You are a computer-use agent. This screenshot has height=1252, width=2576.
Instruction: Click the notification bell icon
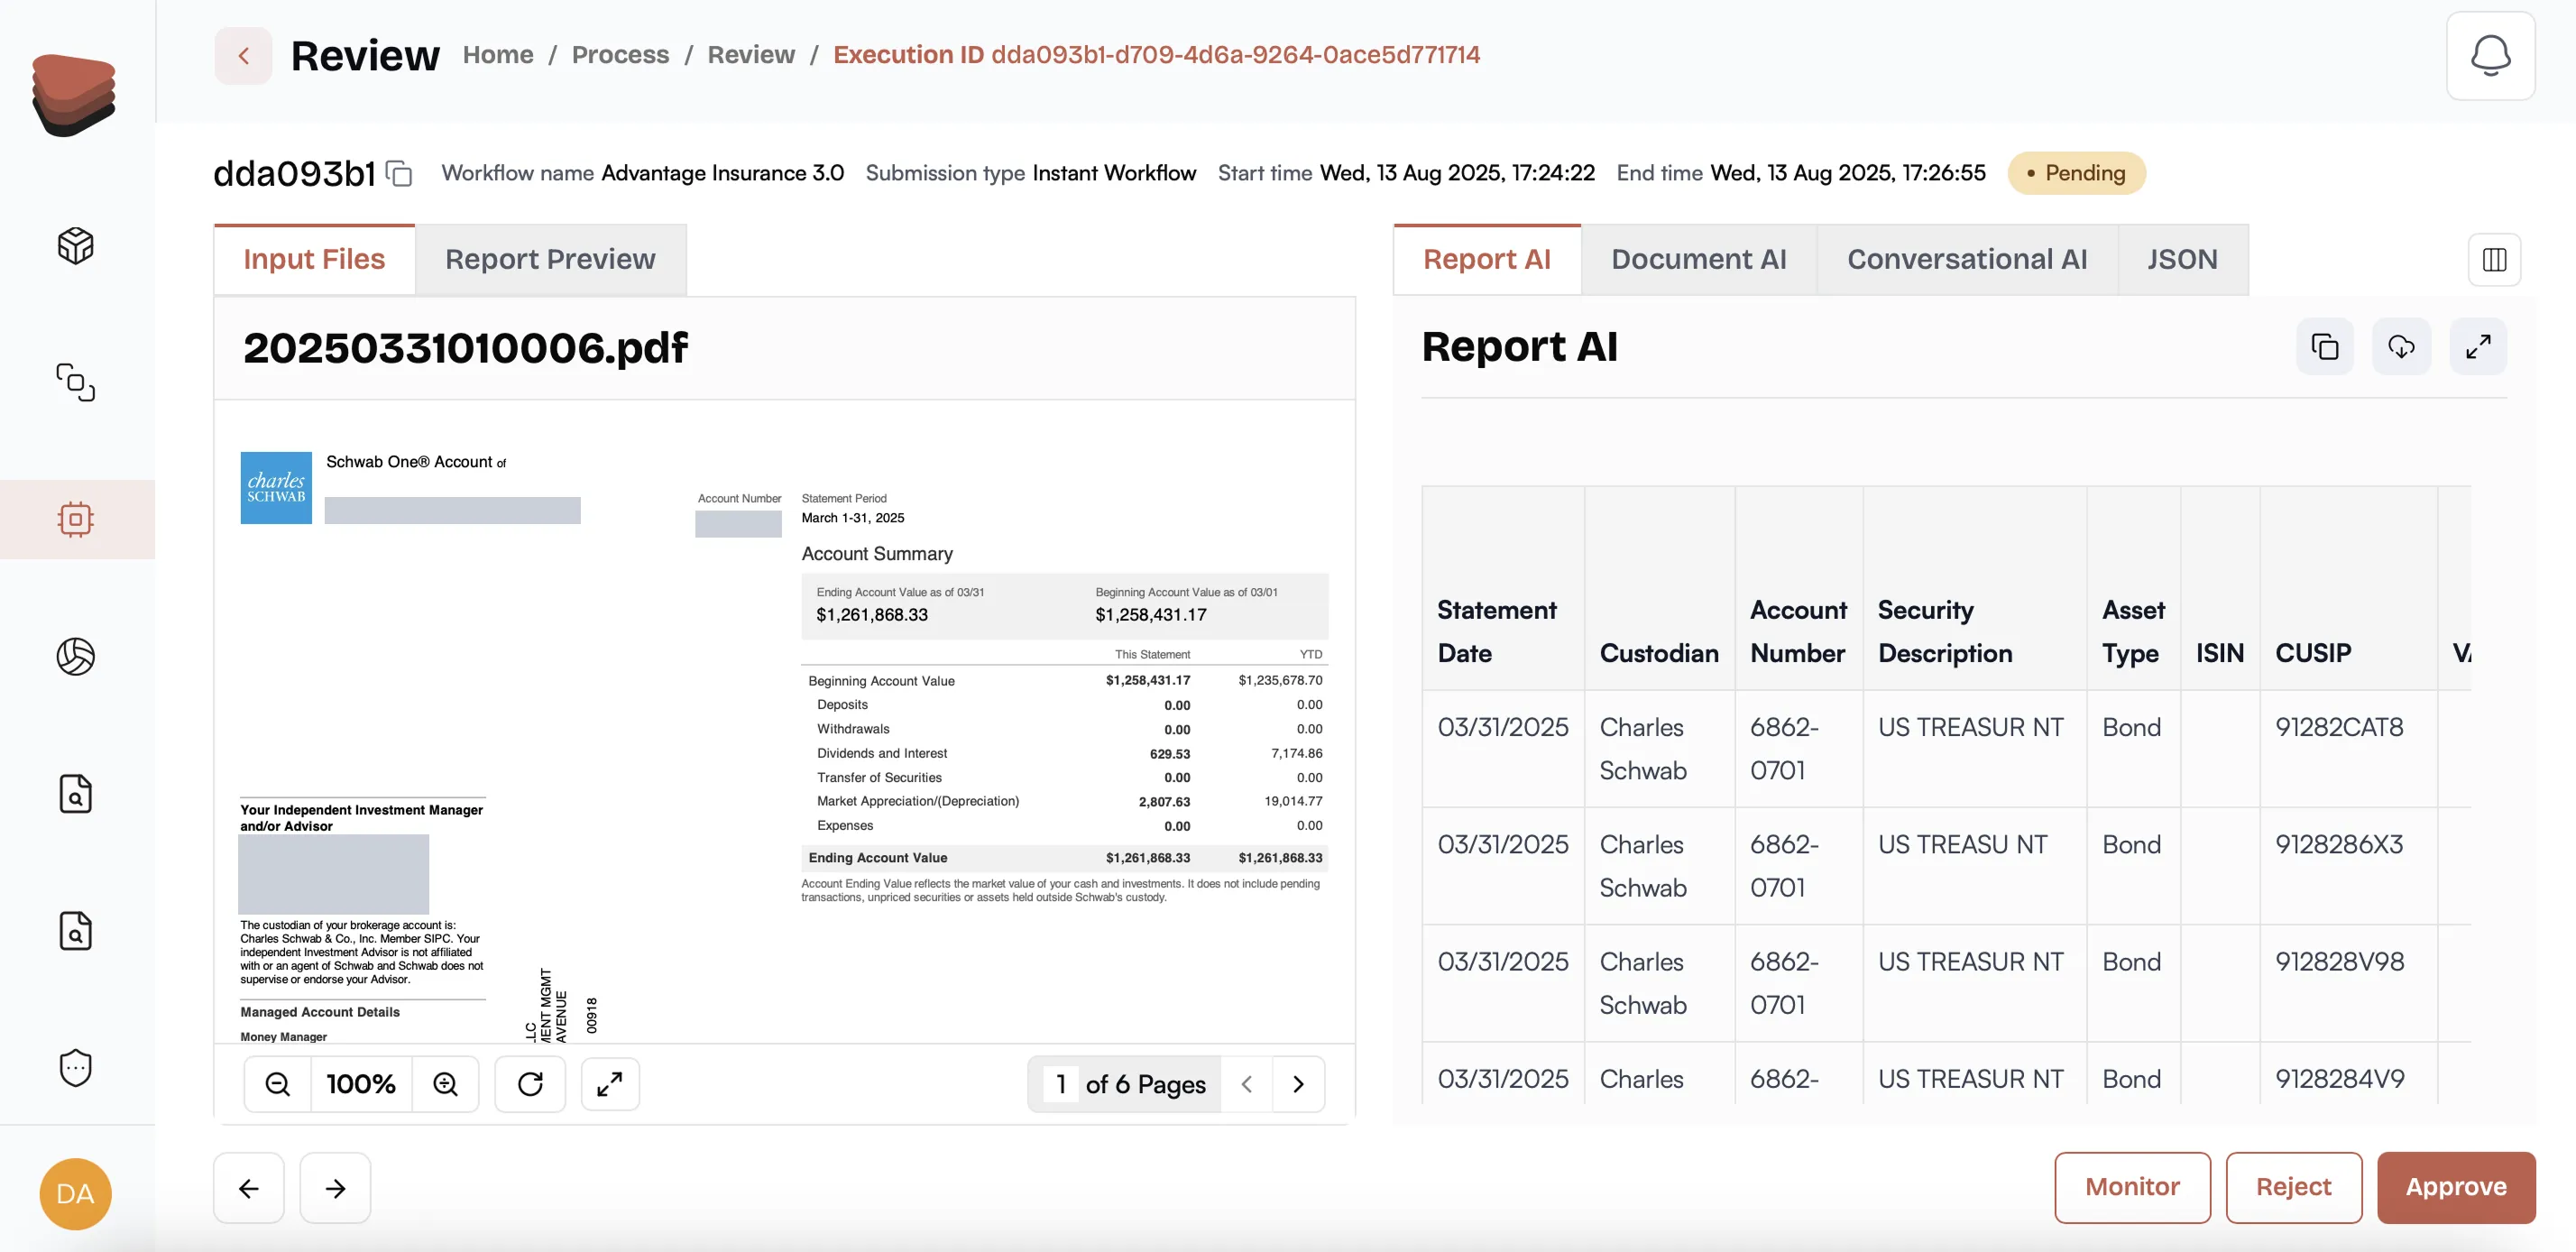[x=2490, y=55]
